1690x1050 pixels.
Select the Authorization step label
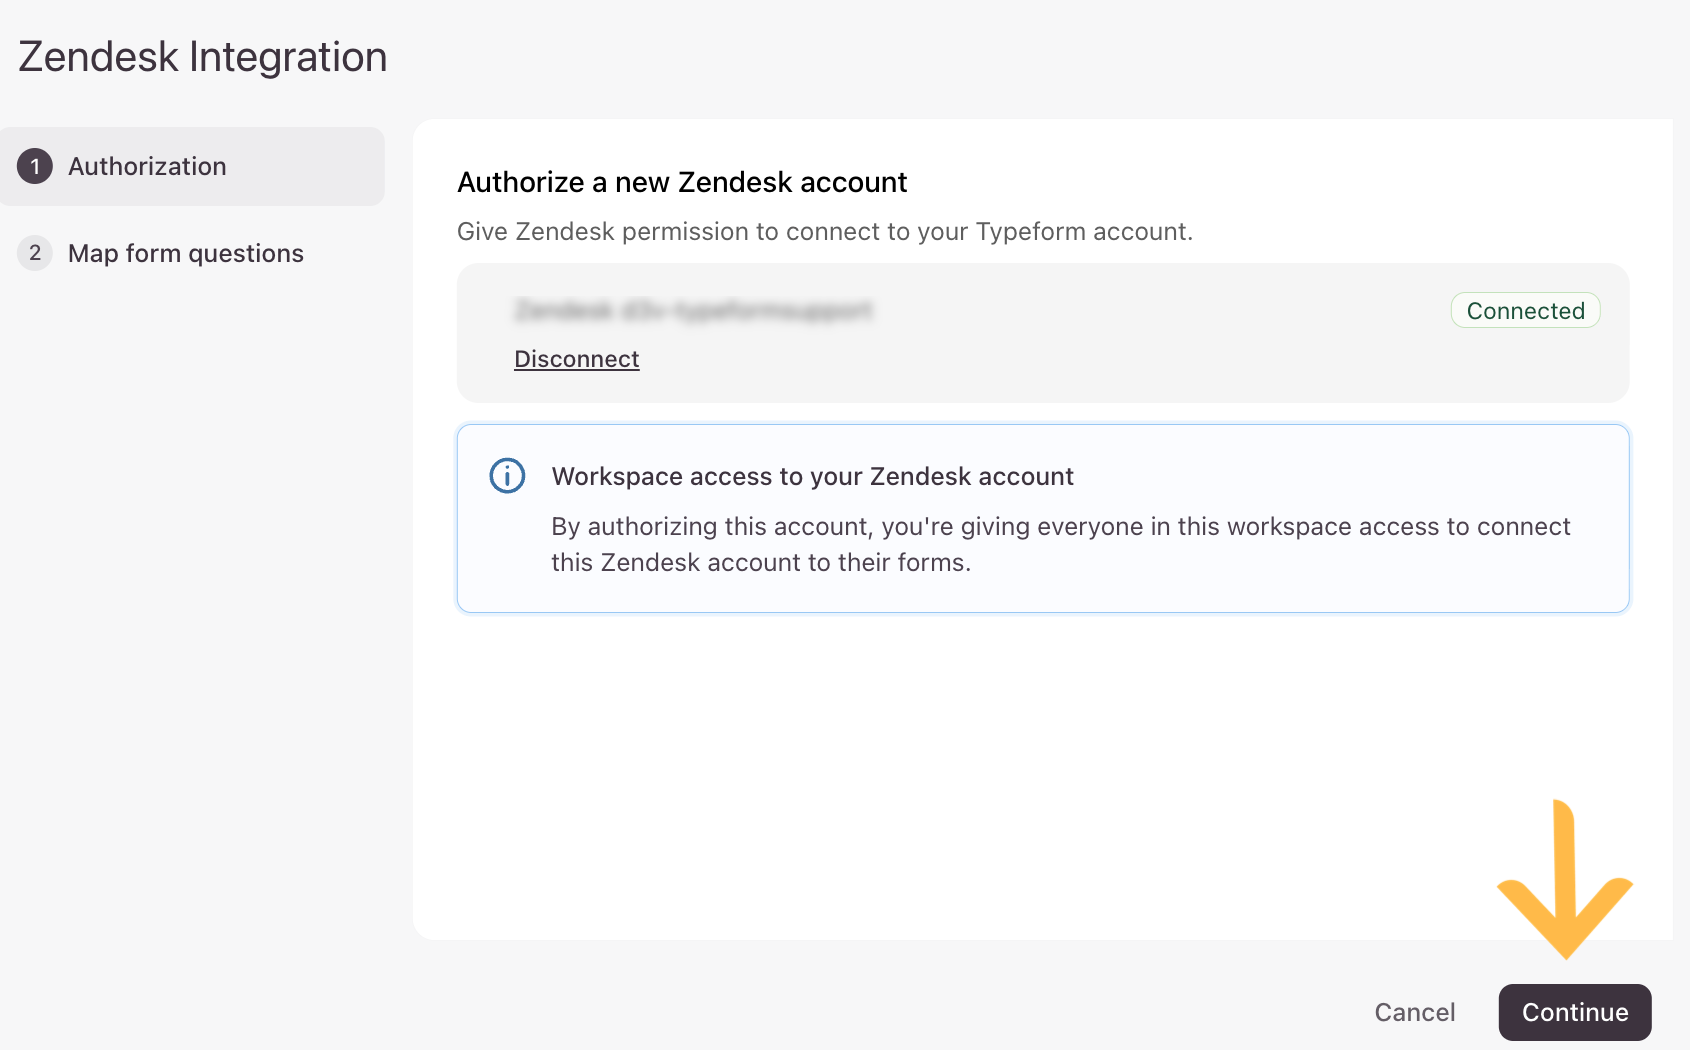coord(147,166)
